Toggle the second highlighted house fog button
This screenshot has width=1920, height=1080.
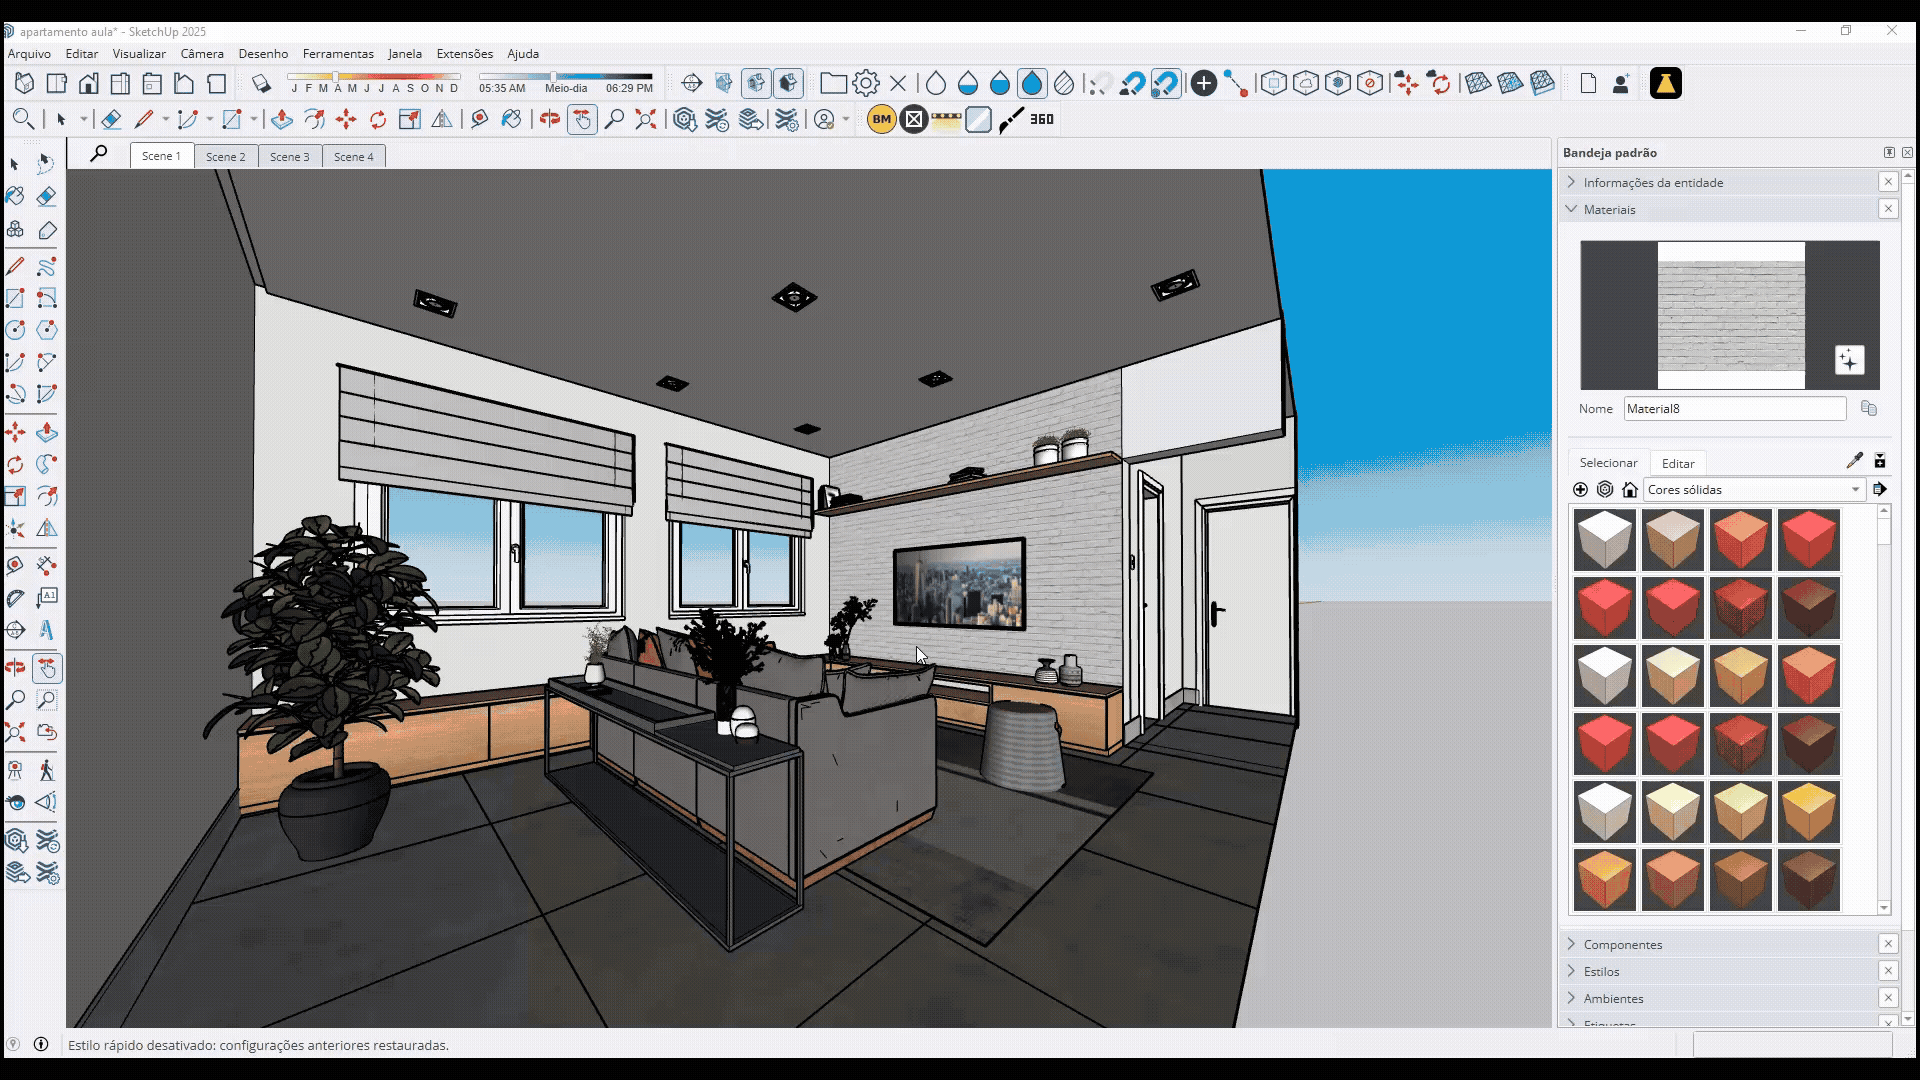[x=788, y=84]
